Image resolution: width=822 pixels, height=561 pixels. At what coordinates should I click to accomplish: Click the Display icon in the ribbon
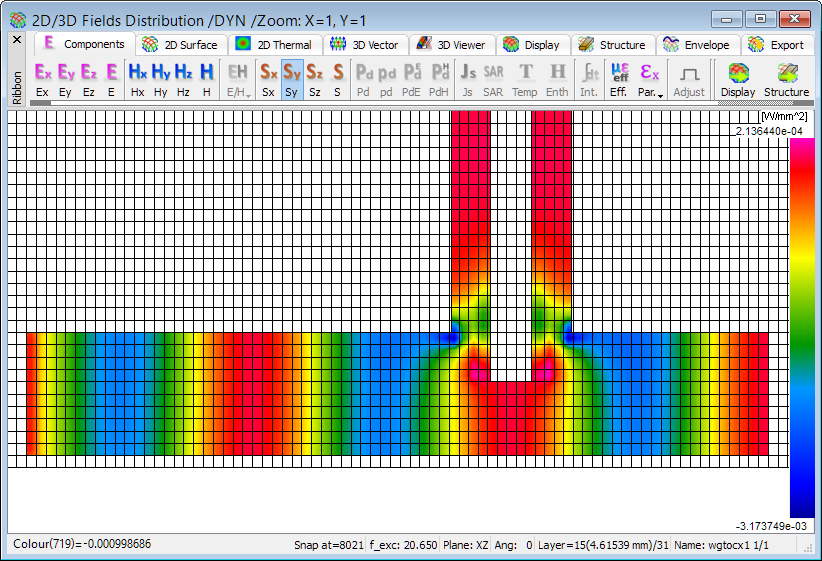(x=738, y=79)
